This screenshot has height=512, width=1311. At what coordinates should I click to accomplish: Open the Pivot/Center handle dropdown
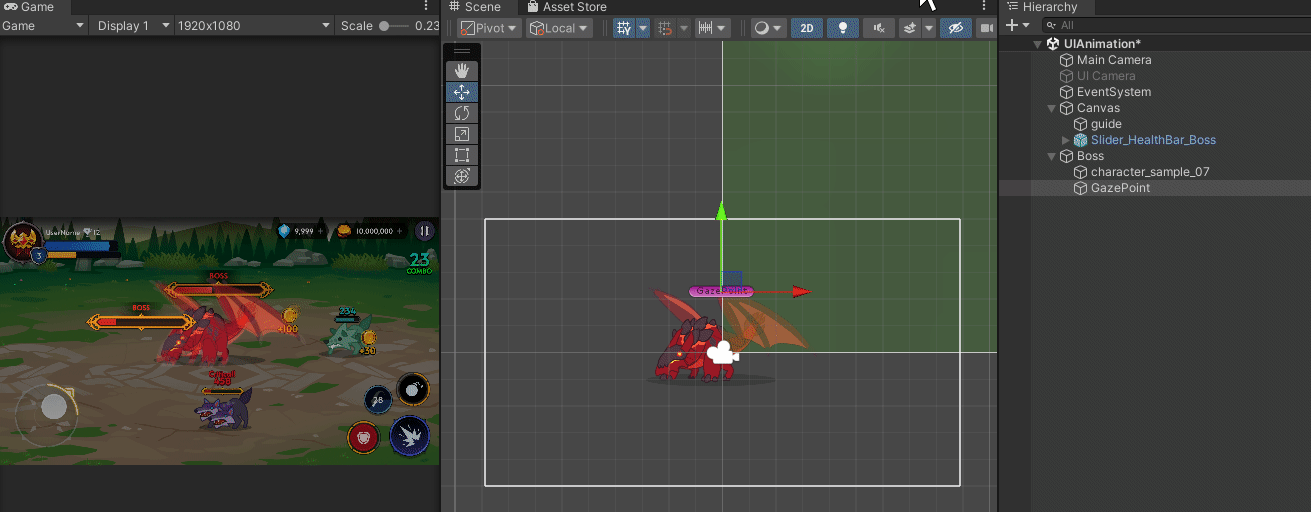tap(488, 28)
